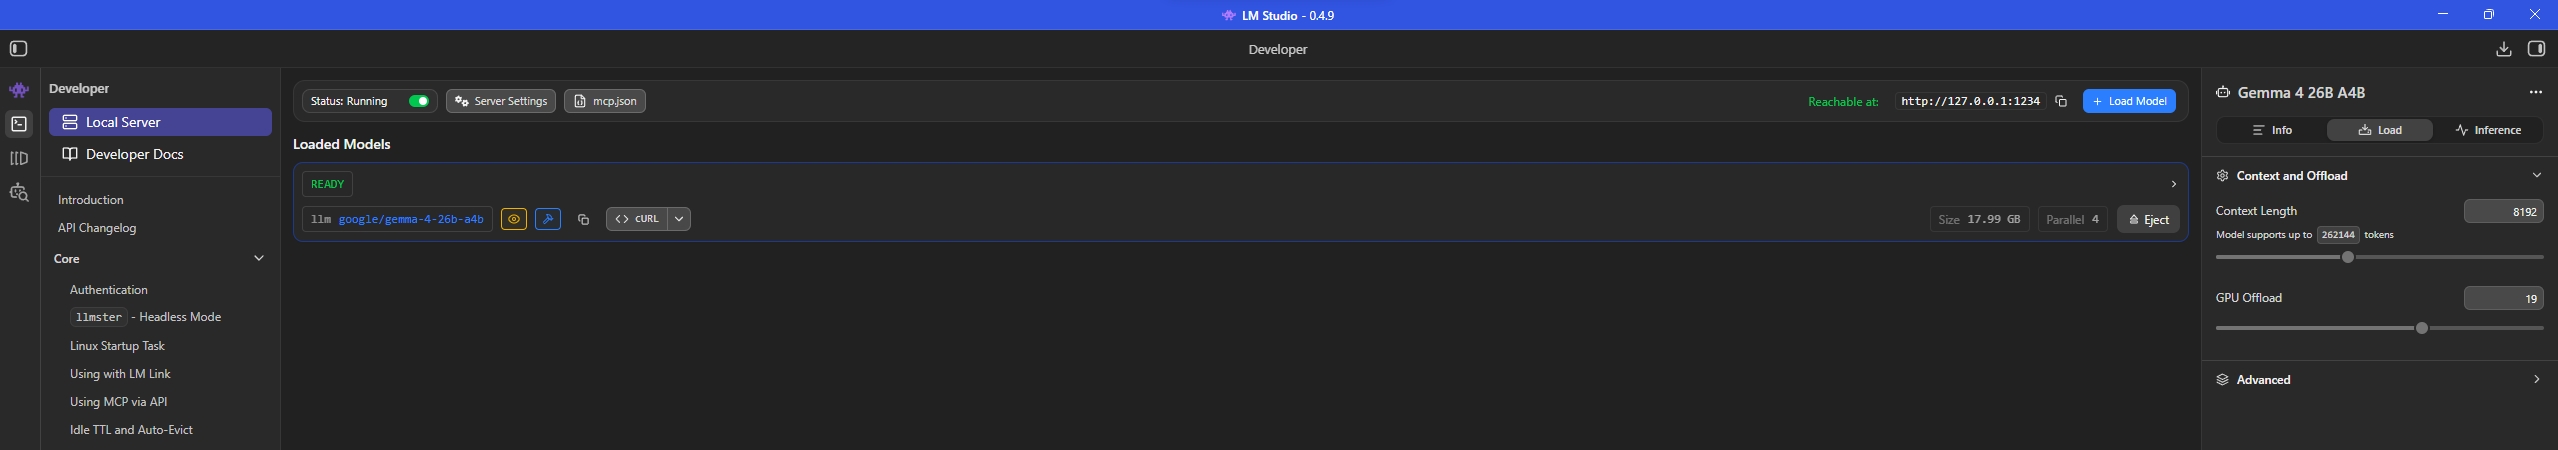2558x450 pixels.
Task: Click the layers icon next to Advanced
Action: point(2223,379)
